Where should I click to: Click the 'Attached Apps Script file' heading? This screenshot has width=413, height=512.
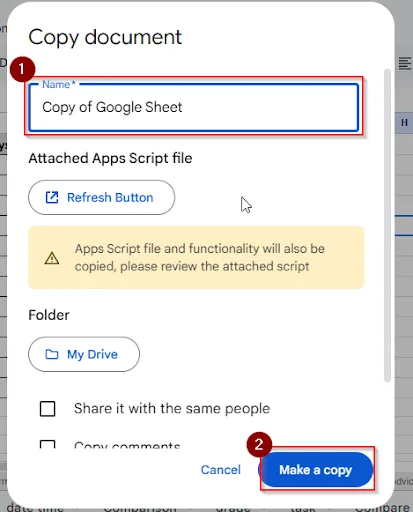[110, 158]
